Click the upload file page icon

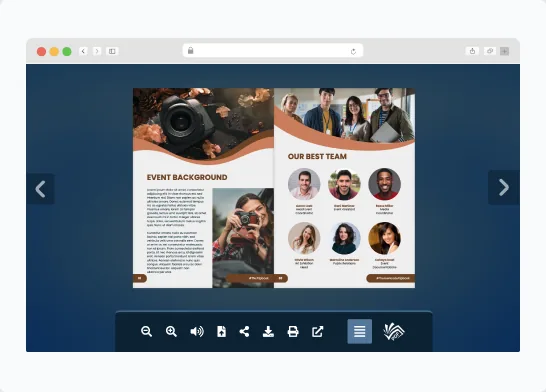[x=221, y=331]
